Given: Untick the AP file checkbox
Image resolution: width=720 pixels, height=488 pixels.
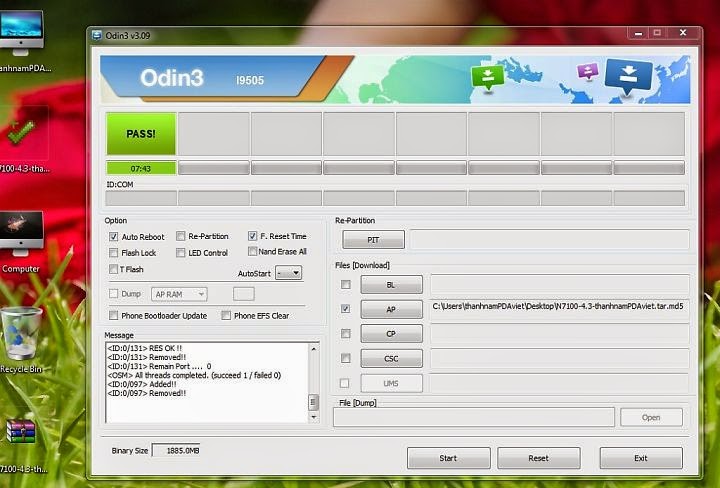Looking at the screenshot, I should click(345, 309).
